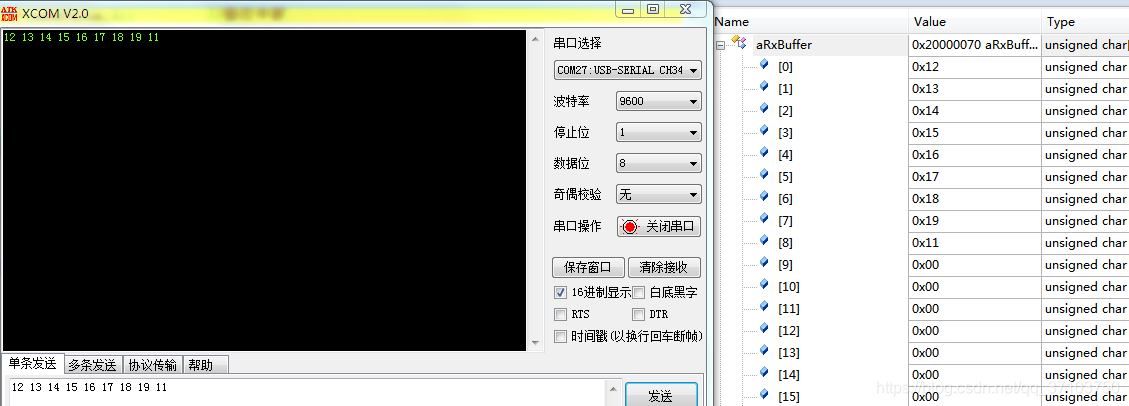Click the Type column header
This screenshot has height=406, width=1129.
pos(1085,22)
